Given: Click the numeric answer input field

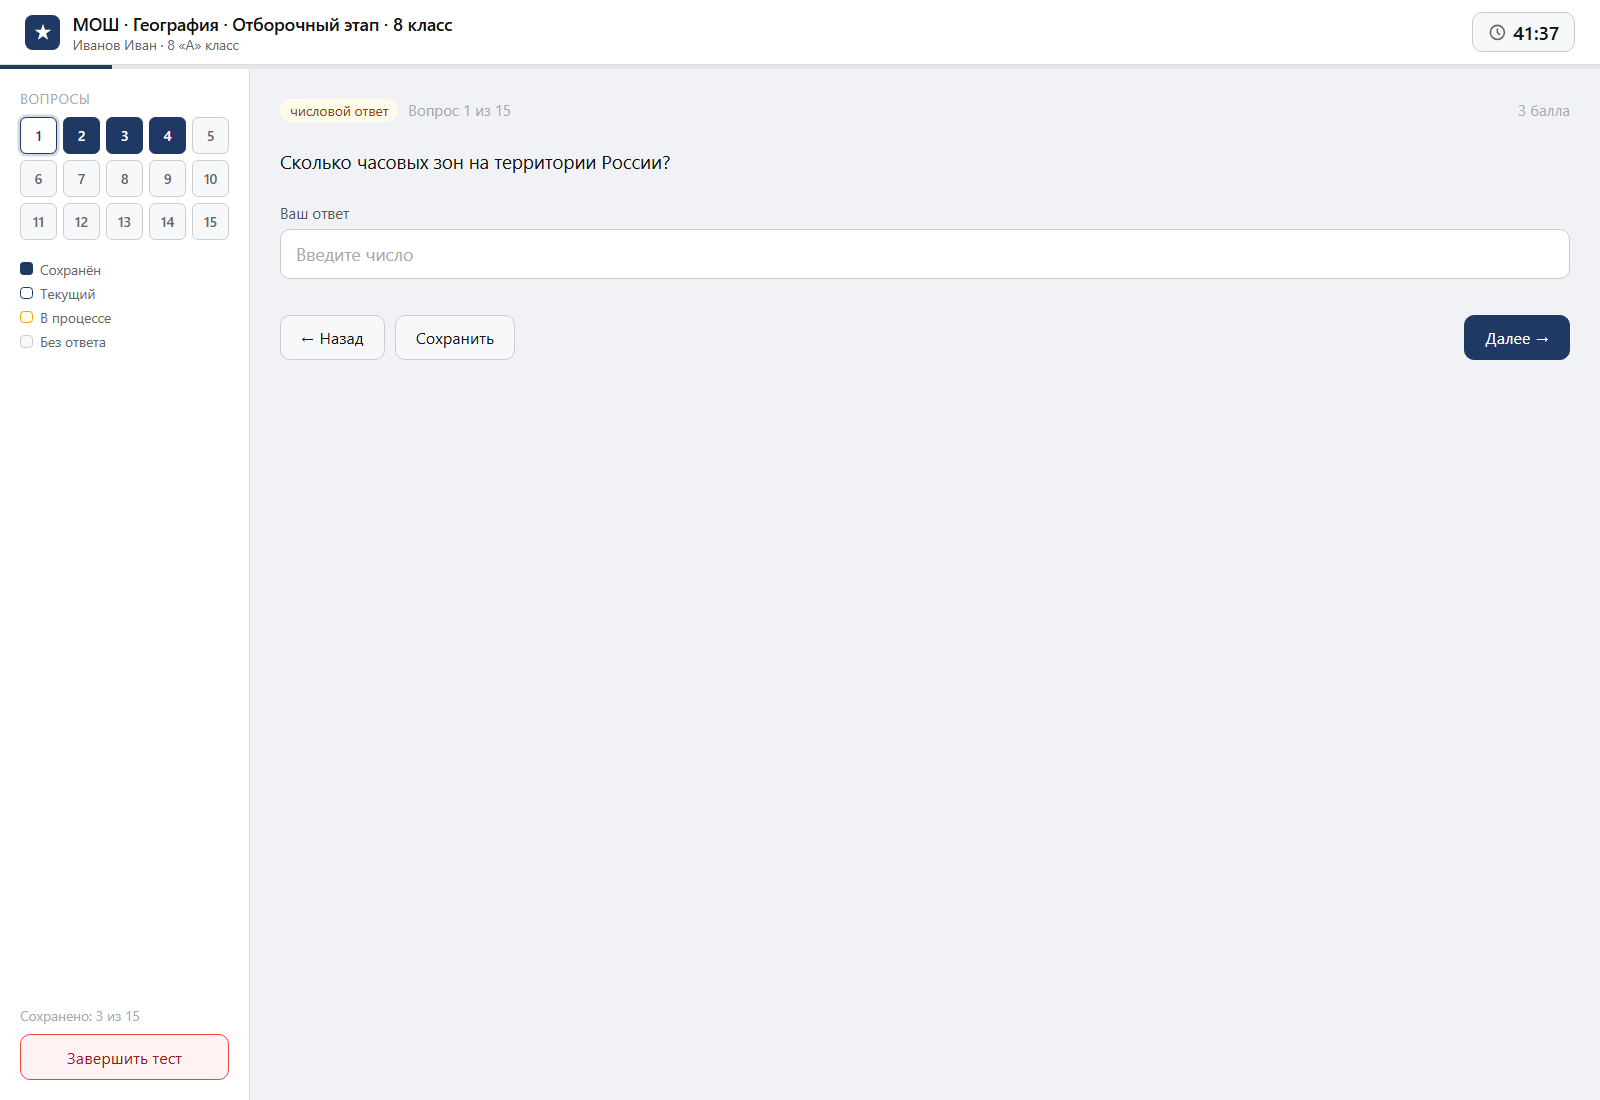Looking at the screenshot, I should (x=925, y=254).
